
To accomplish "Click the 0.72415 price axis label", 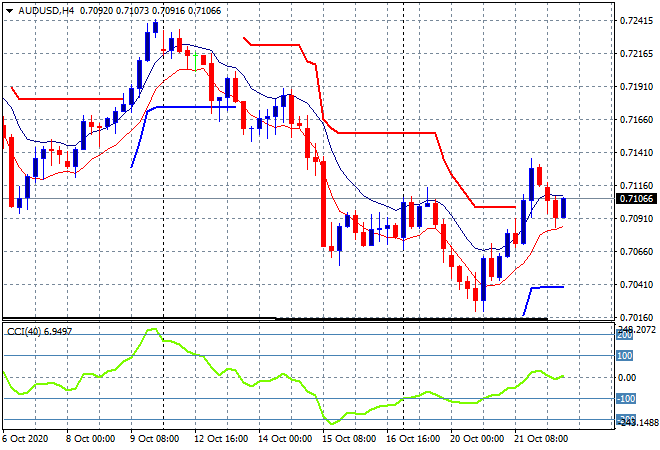I will pos(636,21).
